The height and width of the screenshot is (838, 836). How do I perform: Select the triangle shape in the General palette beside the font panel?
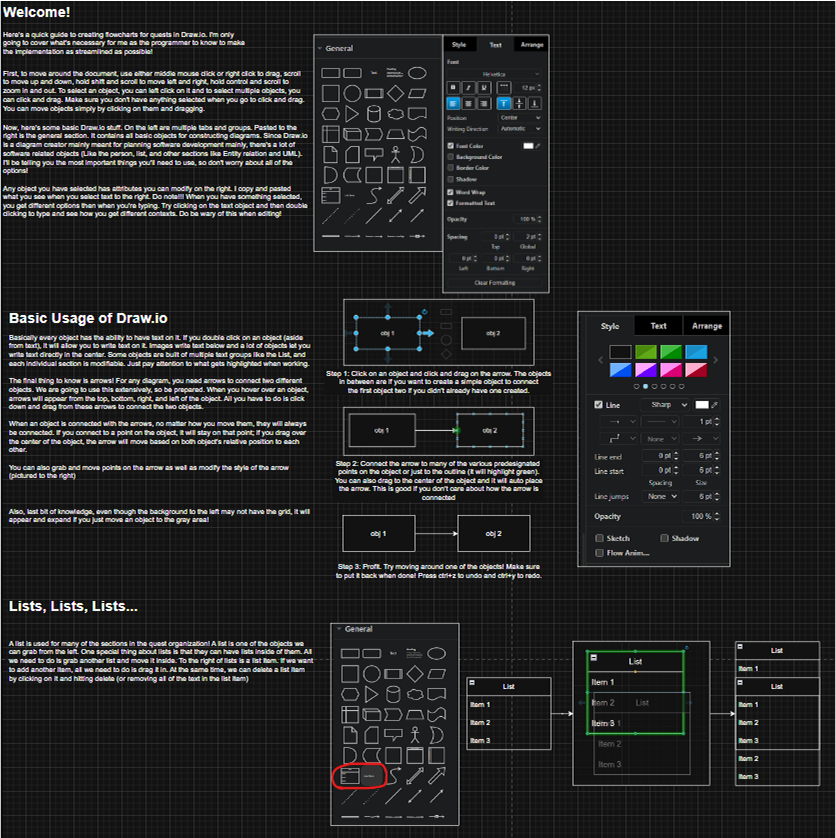[x=352, y=113]
